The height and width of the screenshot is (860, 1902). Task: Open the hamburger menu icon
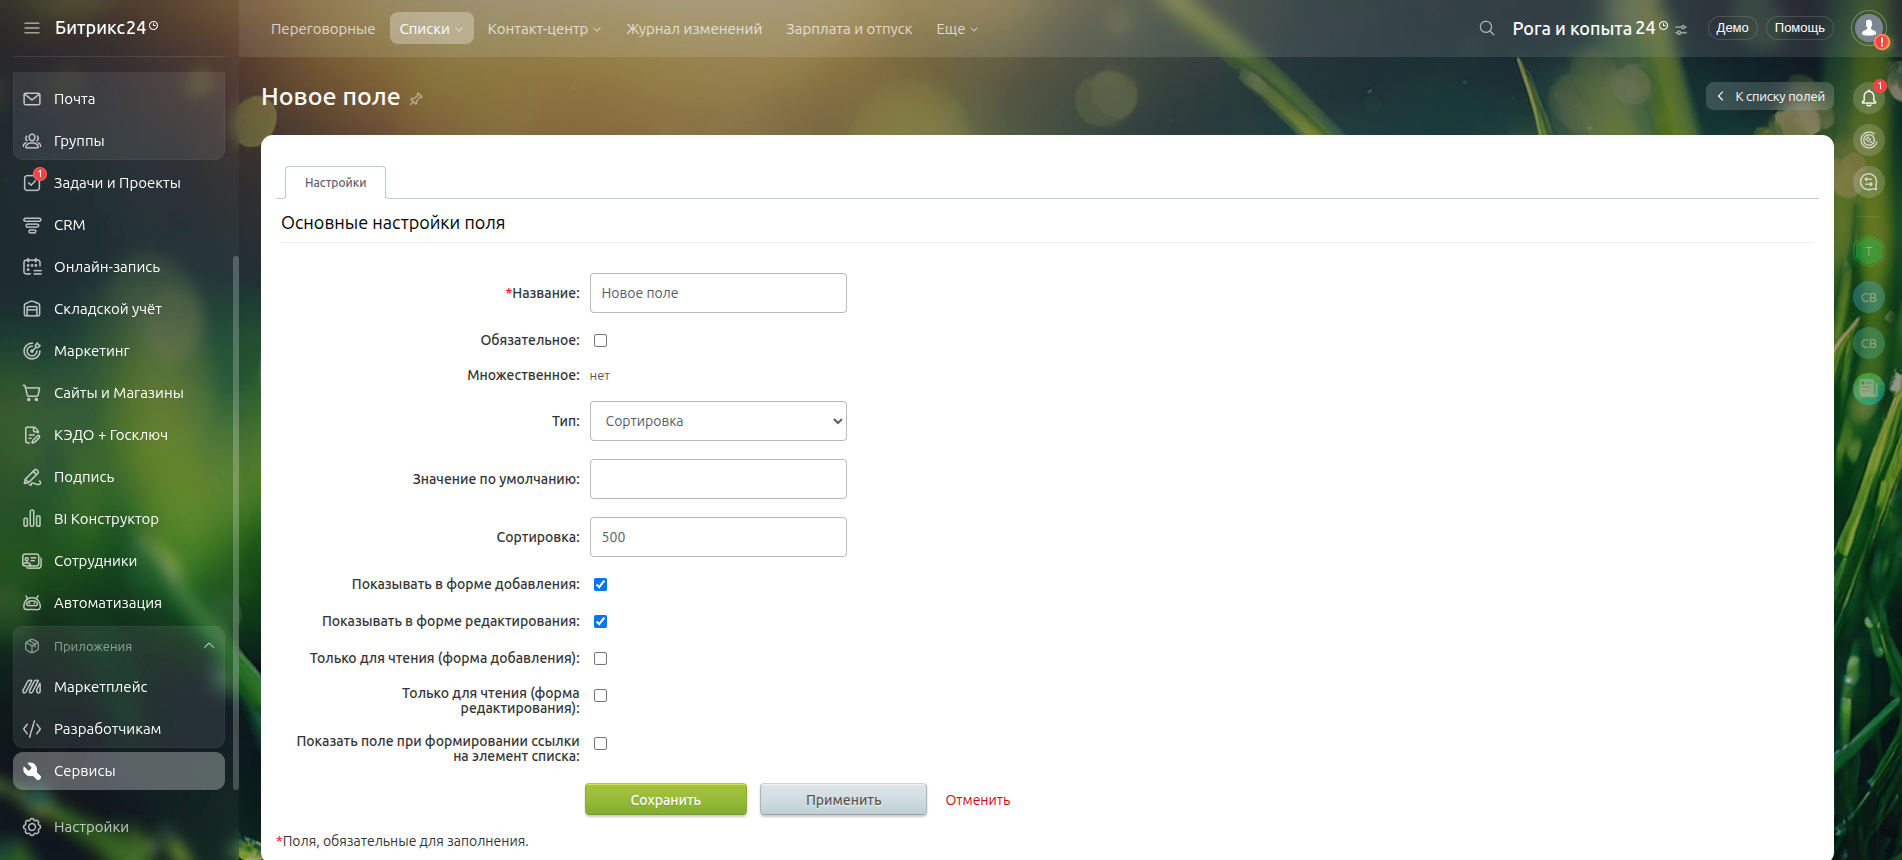pyautogui.click(x=32, y=28)
